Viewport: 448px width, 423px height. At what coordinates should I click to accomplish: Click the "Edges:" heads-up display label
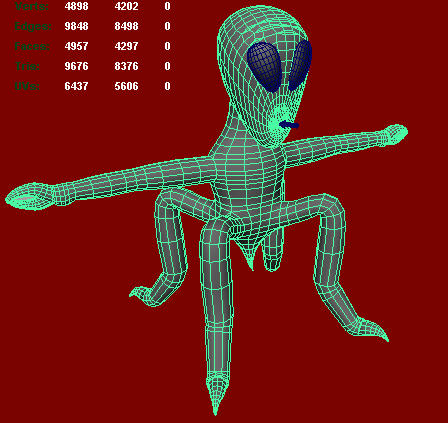[33, 26]
